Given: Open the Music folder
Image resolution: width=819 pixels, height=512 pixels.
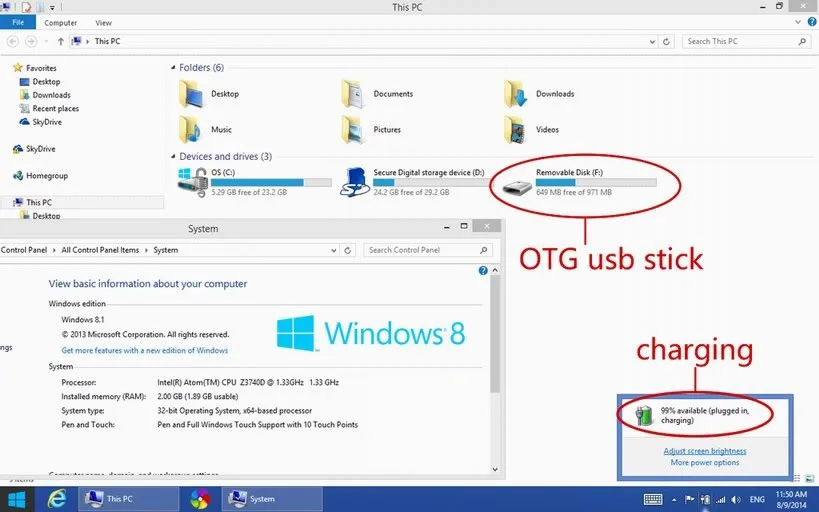Looking at the screenshot, I should click(x=205, y=130).
